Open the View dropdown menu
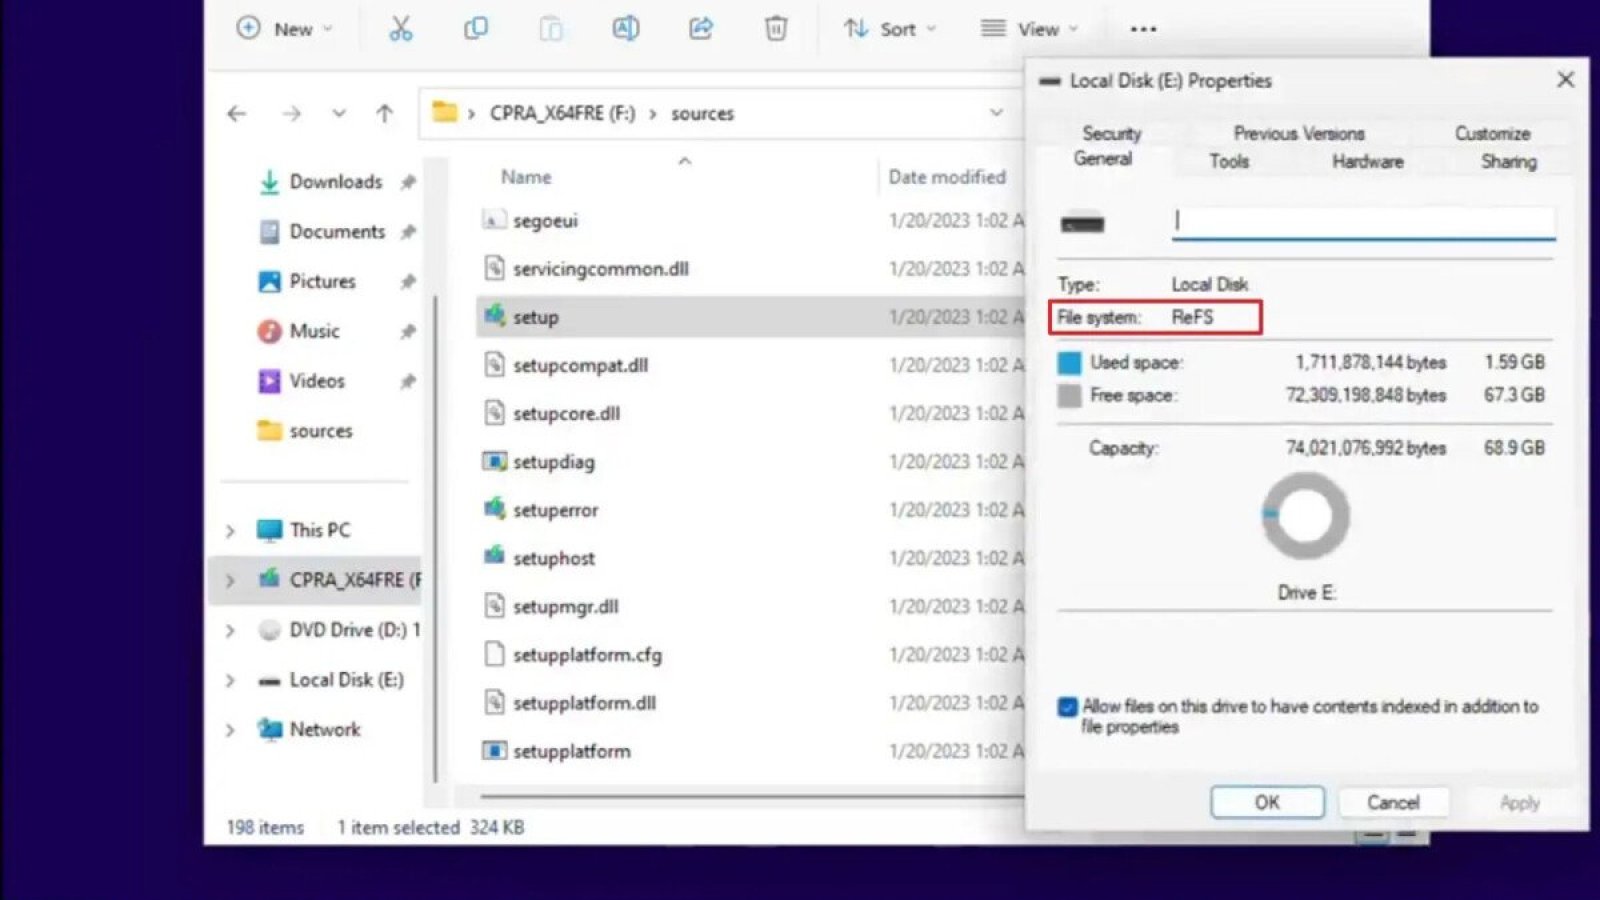Viewport: 1600px width, 900px height. tap(1030, 29)
